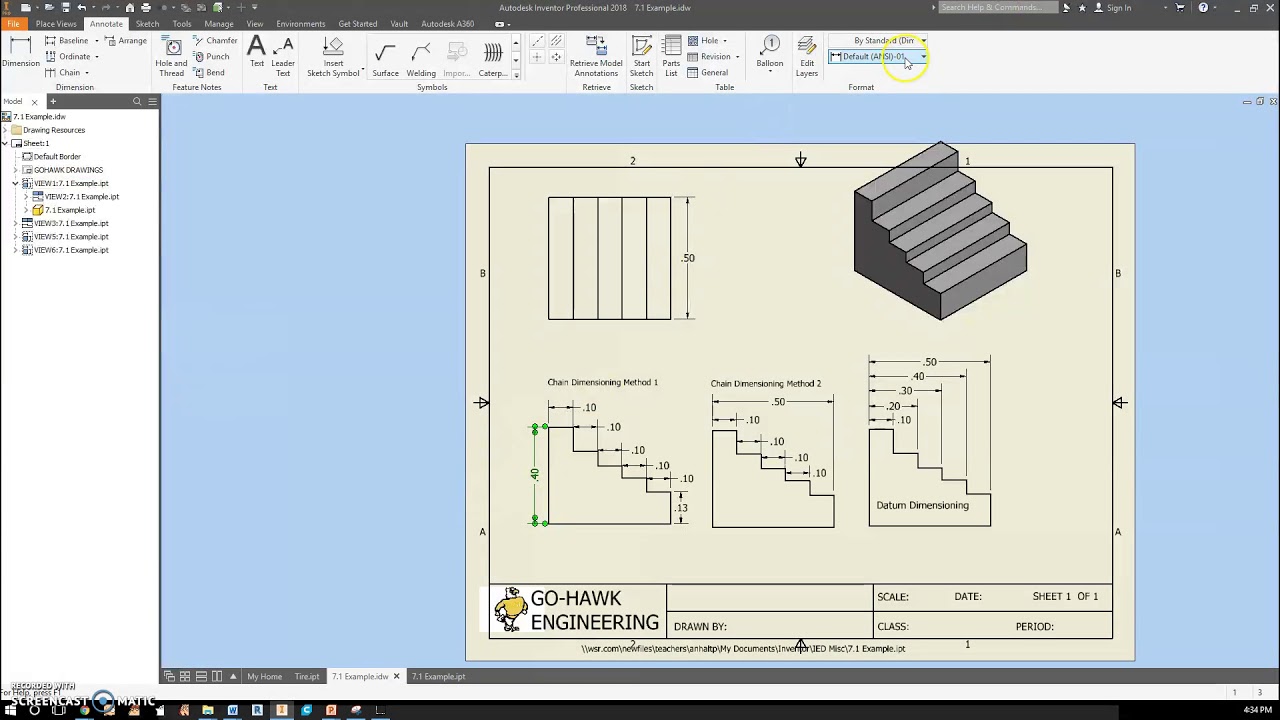This screenshot has height=720, width=1280.
Task: Expand VIEW3:7.1 Example.ipt node
Action: 16,223
